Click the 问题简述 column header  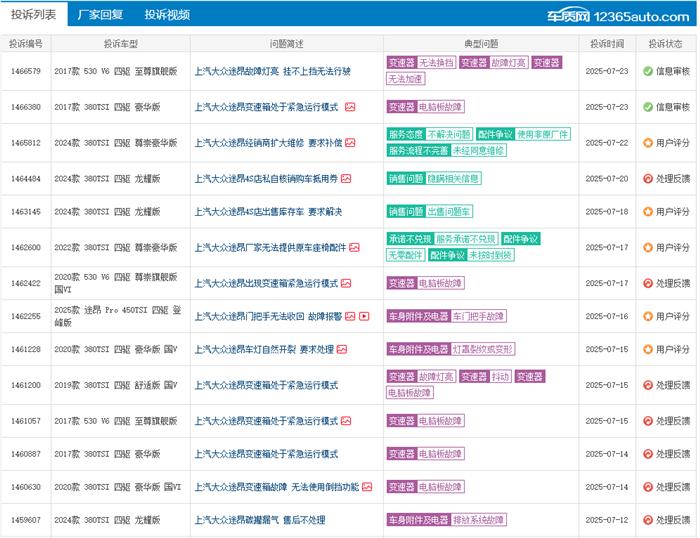click(x=287, y=44)
